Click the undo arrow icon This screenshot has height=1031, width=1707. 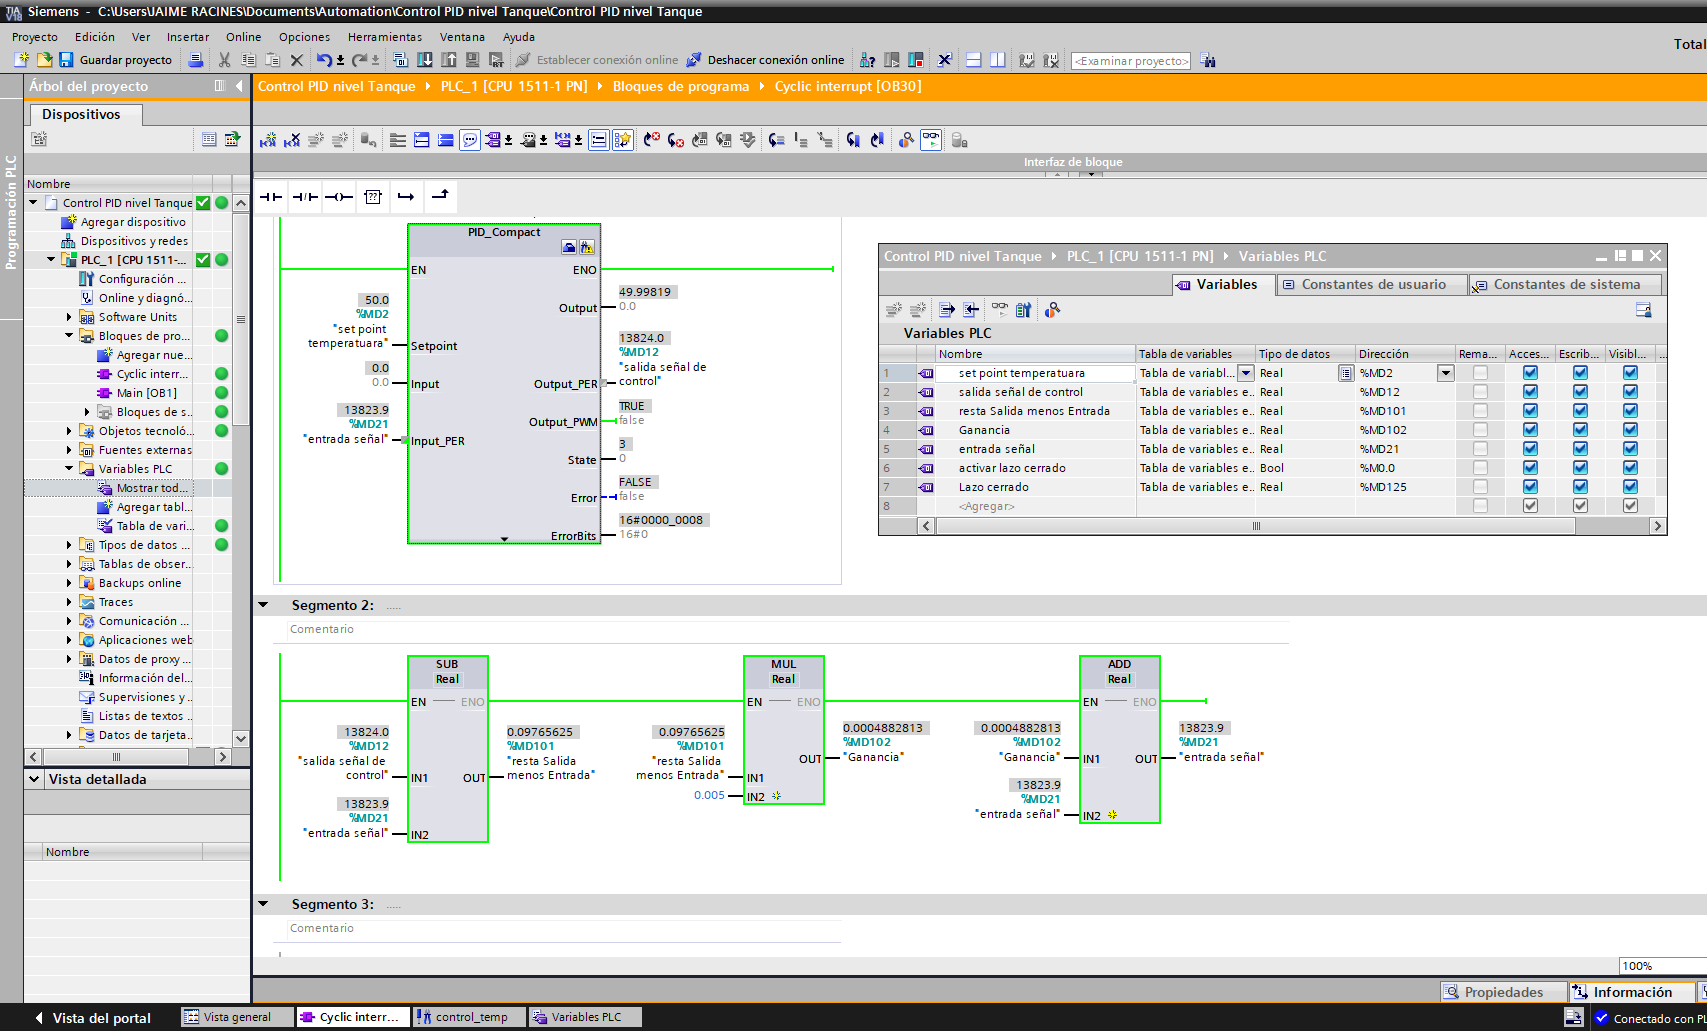(x=324, y=60)
